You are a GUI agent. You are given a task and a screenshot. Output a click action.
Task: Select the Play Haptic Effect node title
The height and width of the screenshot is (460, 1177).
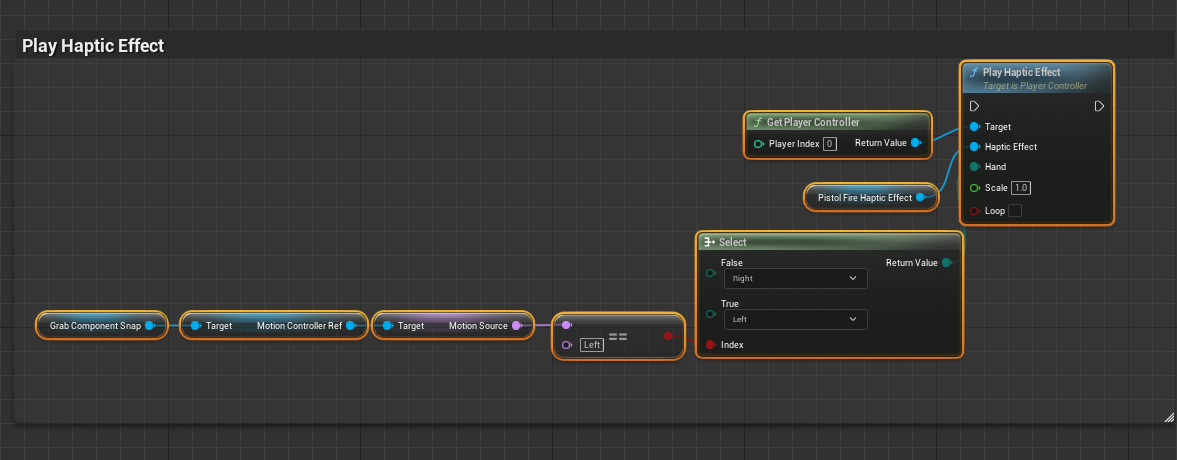click(1021, 72)
